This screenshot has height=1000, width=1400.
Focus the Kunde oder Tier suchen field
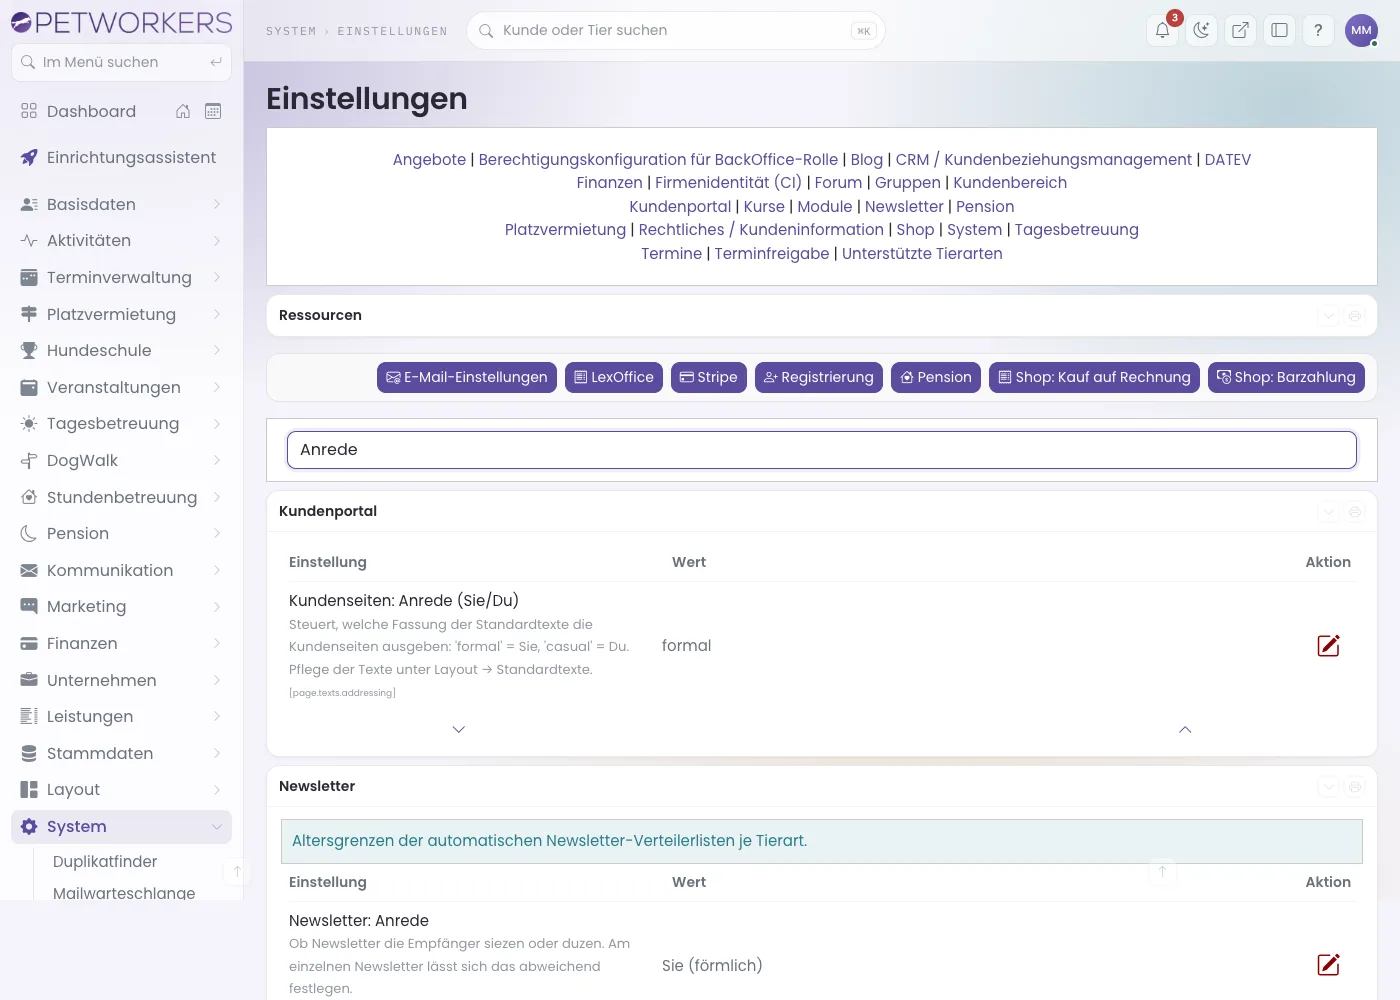click(x=676, y=31)
